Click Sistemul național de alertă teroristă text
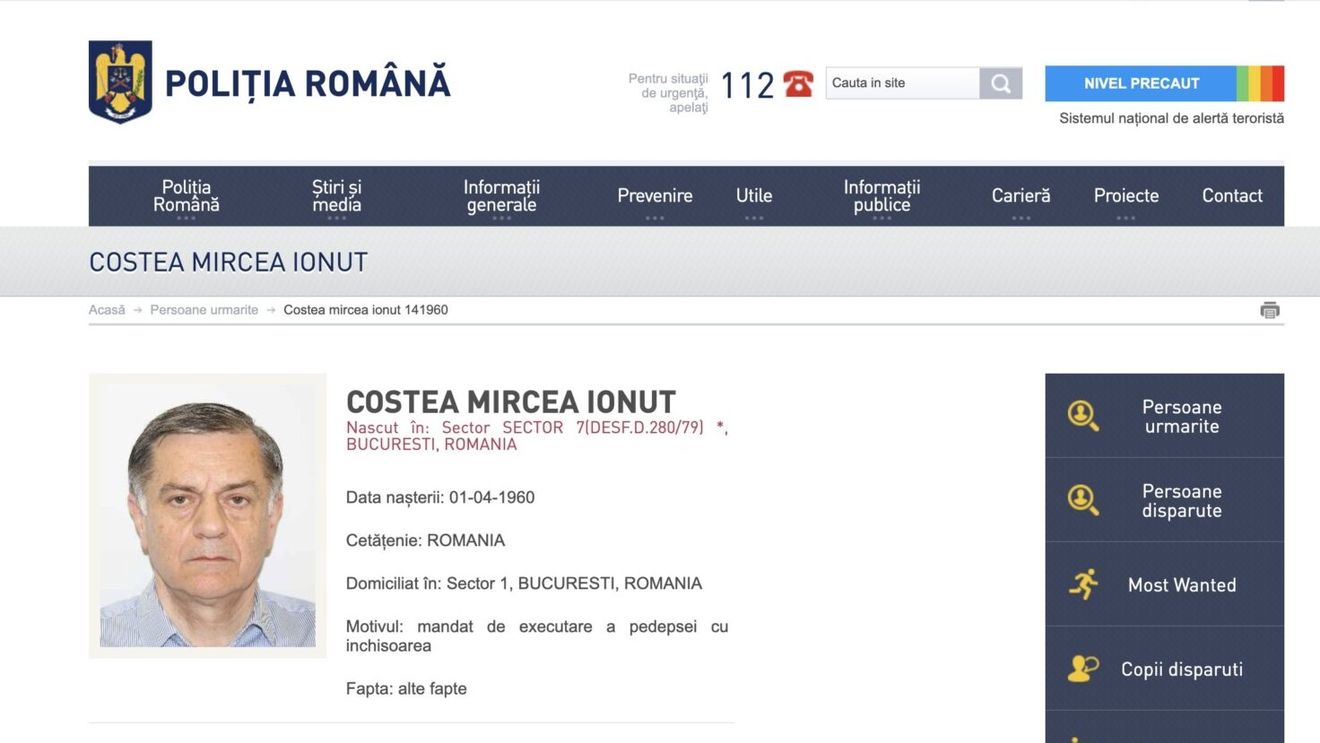This screenshot has width=1320, height=743. click(x=1171, y=118)
